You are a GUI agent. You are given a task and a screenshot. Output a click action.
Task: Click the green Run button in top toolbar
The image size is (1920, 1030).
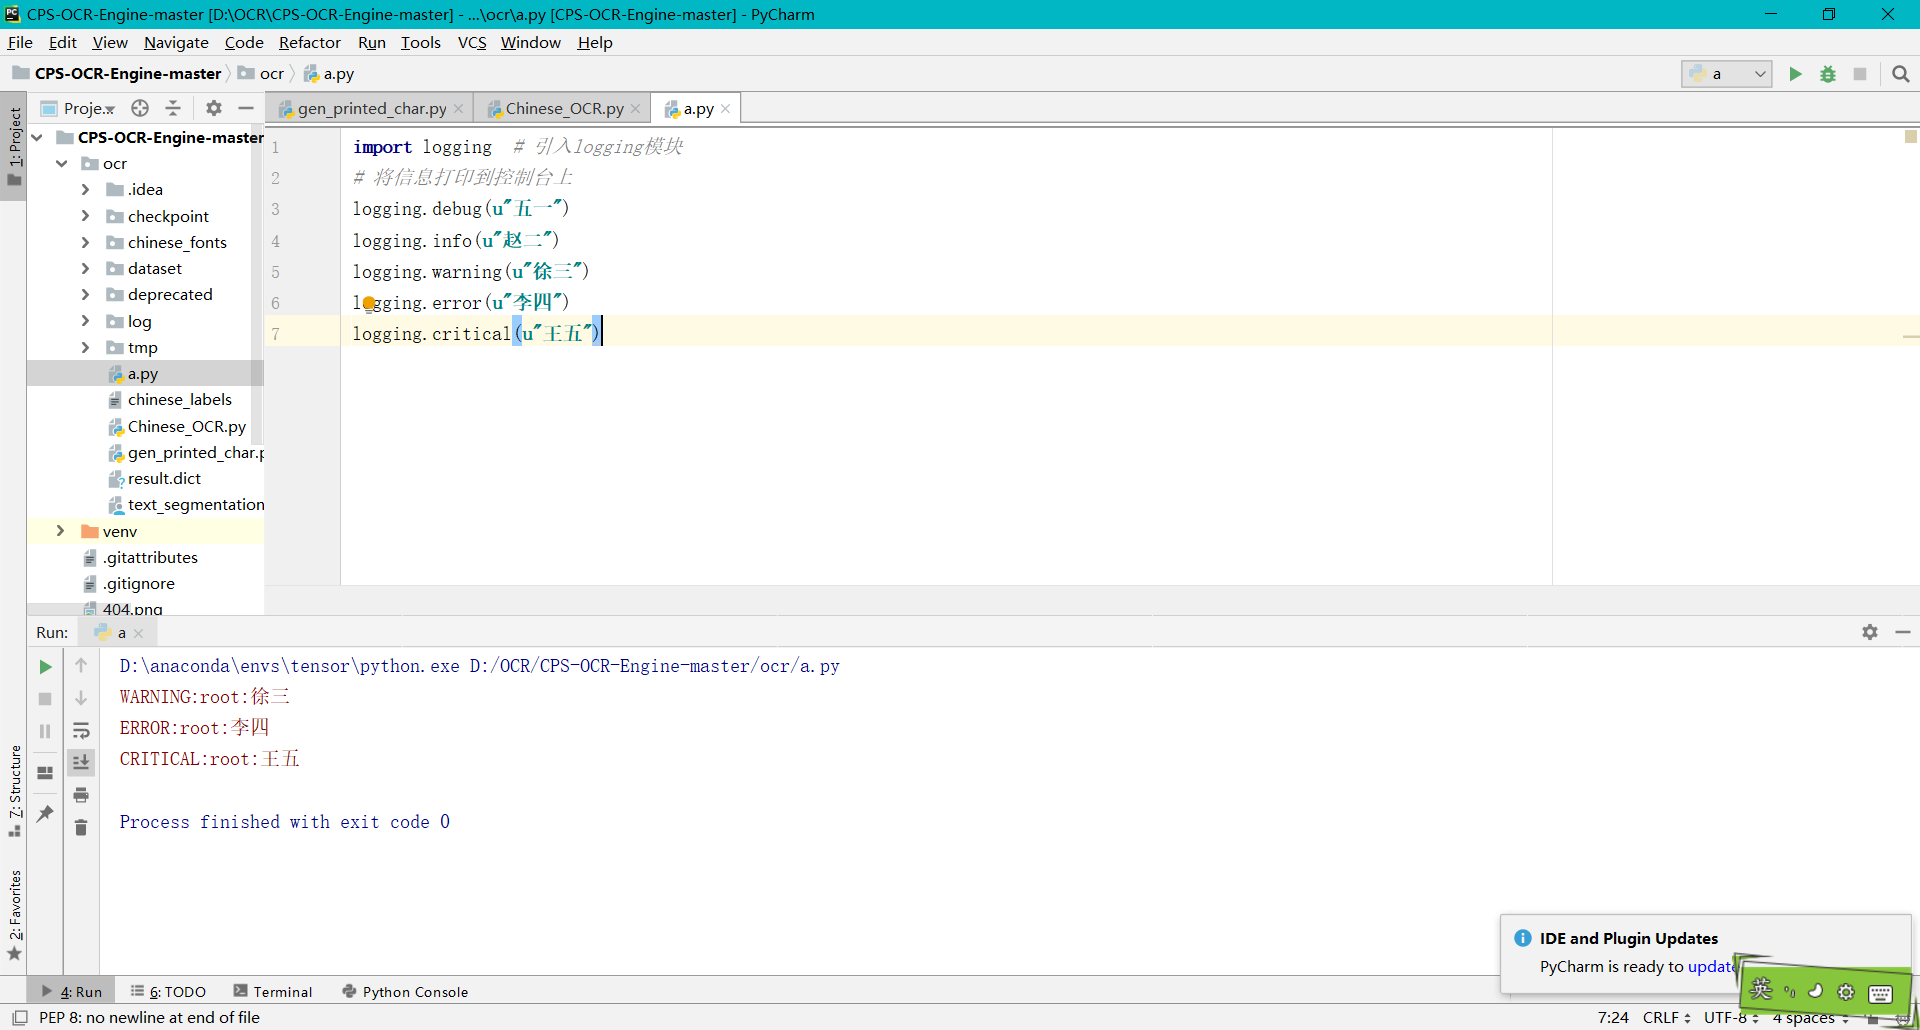pos(1795,74)
